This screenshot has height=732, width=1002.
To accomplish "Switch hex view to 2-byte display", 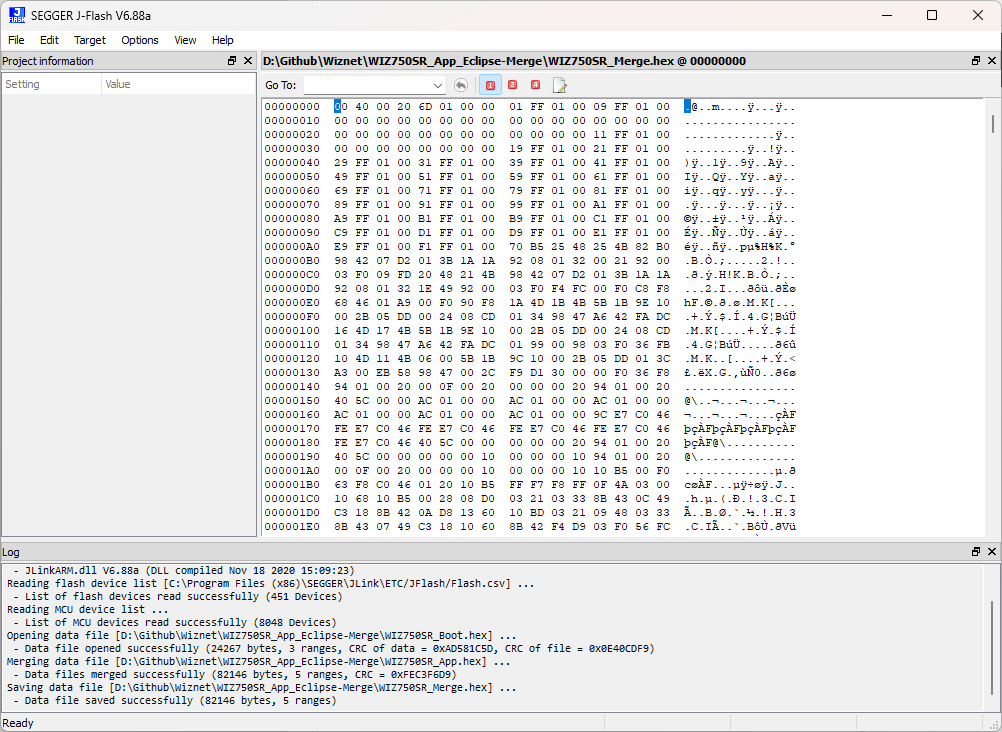I will click(513, 85).
